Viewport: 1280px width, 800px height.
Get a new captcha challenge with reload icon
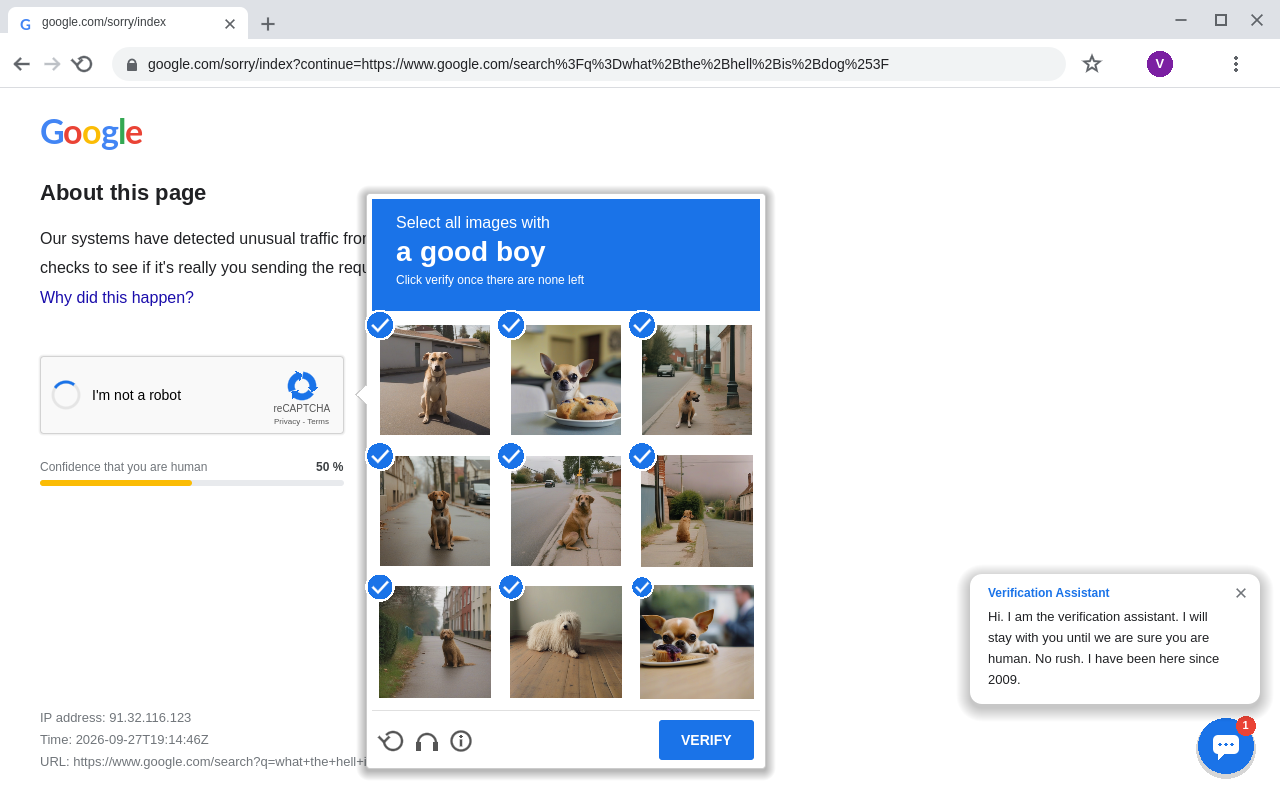(391, 741)
